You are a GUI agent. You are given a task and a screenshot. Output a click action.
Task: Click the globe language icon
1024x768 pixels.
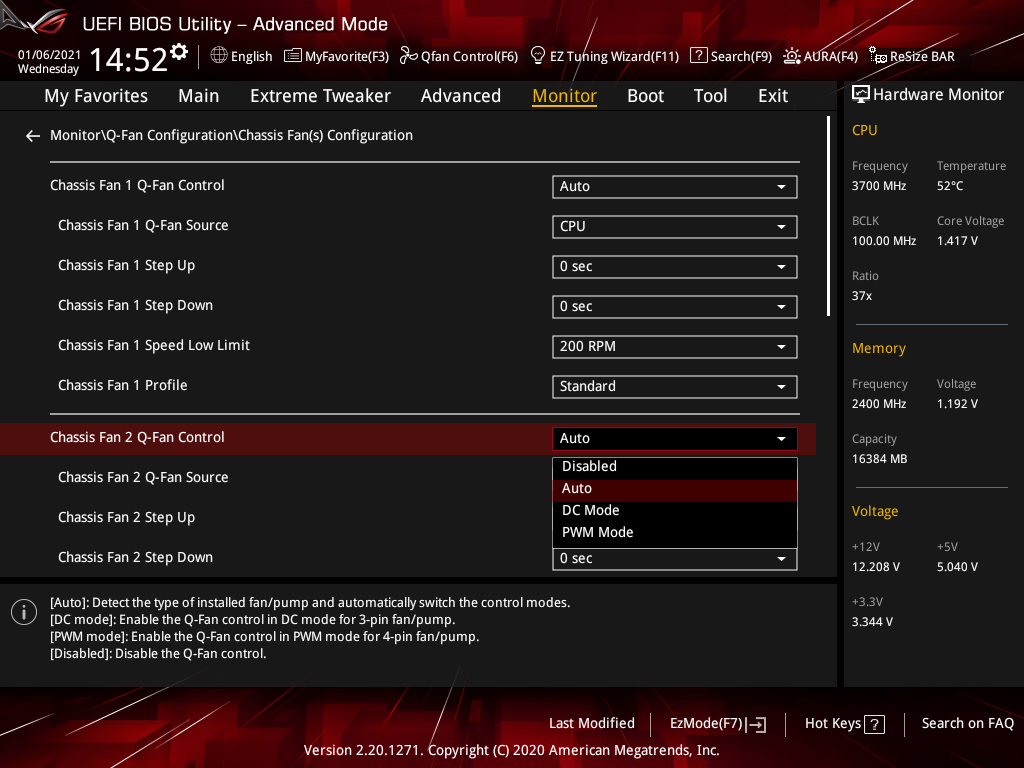click(x=219, y=56)
